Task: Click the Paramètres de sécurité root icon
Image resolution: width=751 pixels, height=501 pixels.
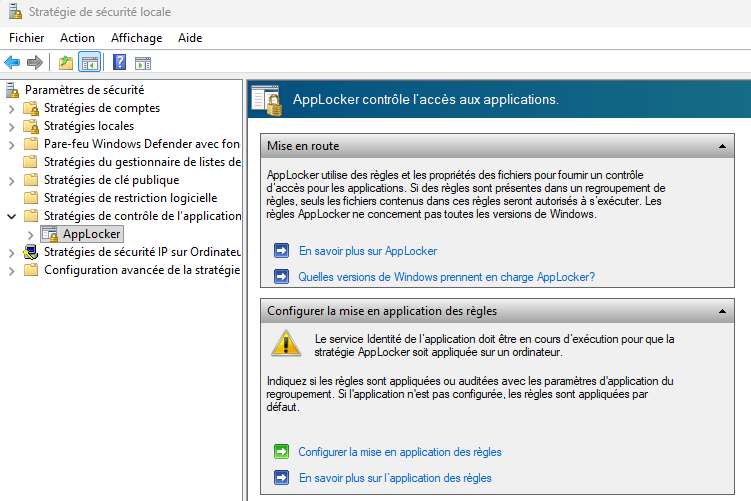Action: (x=12, y=90)
